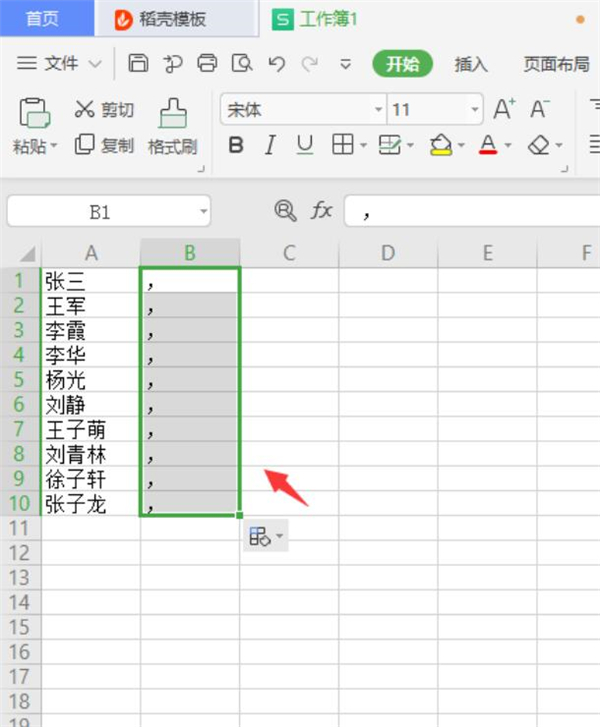Decrease font size with A- icon
This screenshot has height=727, width=600.
[x=539, y=109]
